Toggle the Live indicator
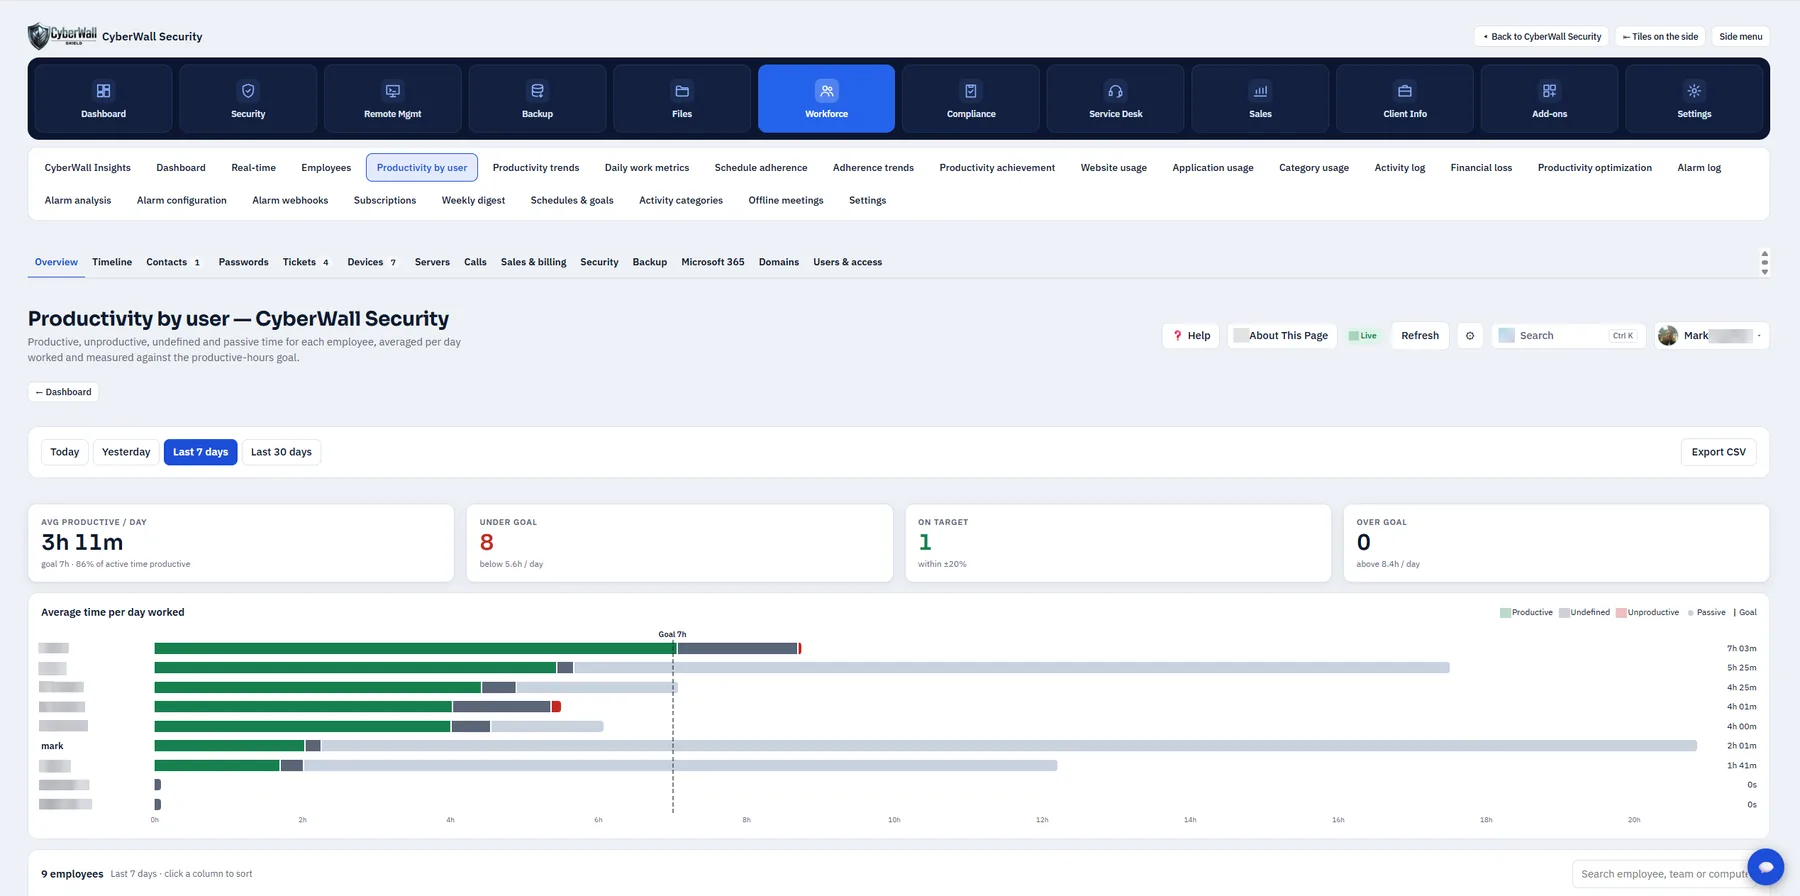Screen dimensions: 1800x896 click(1363, 336)
